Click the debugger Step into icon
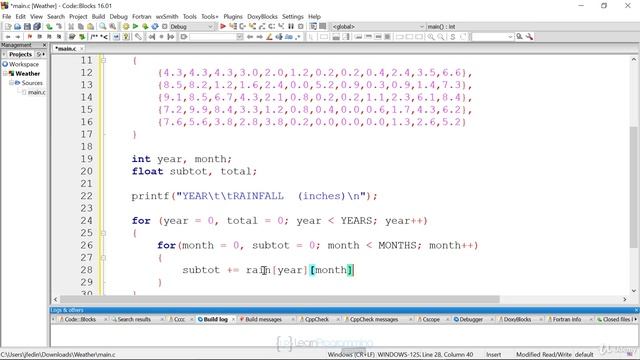640x360 pixels. pyautogui.click(x=253, y=27)
